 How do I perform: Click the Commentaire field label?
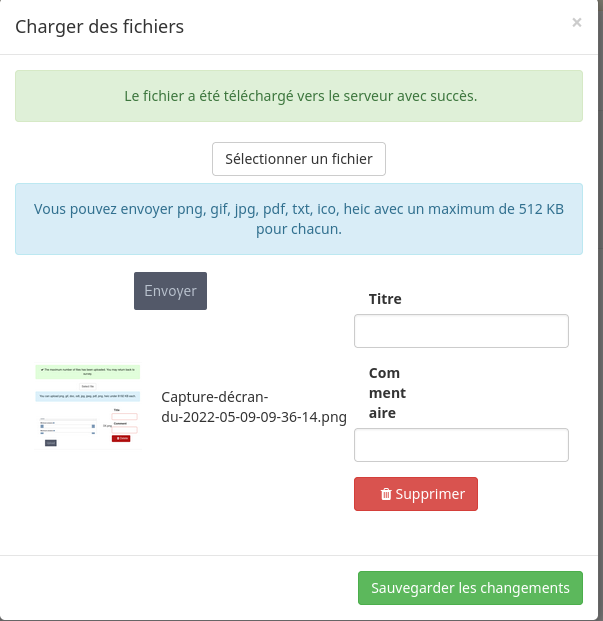tap(387, 393)
